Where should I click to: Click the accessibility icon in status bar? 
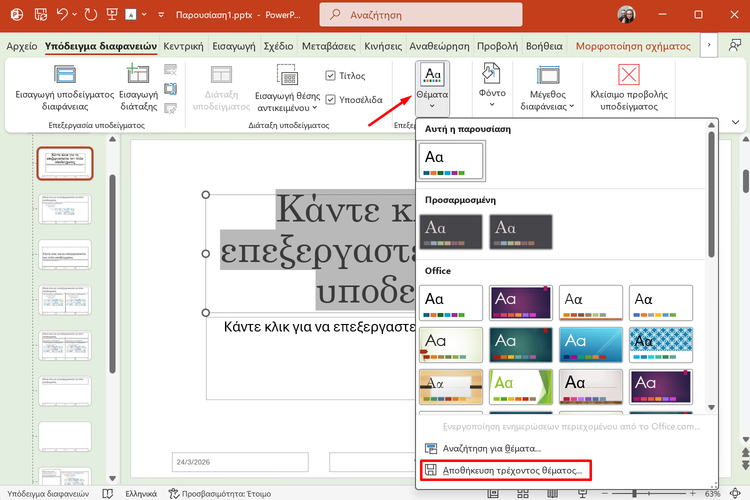pyautogui.click(x=174, y=493)
